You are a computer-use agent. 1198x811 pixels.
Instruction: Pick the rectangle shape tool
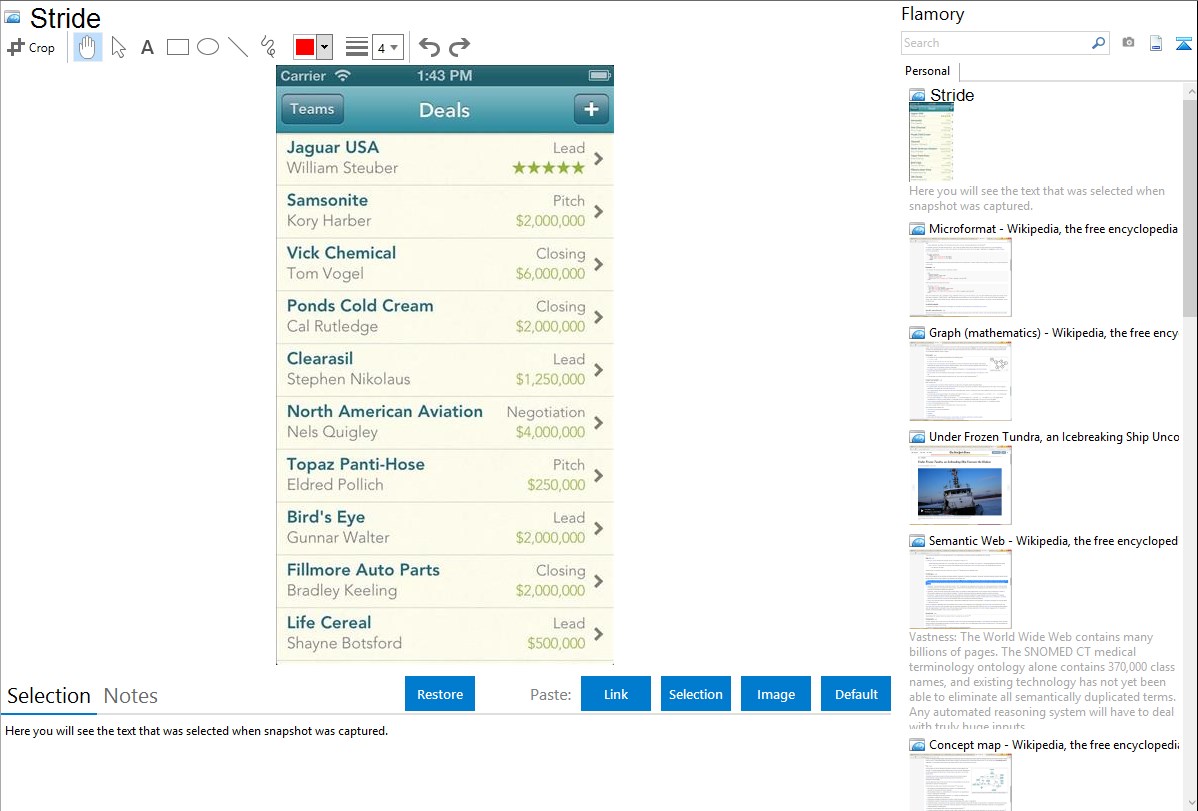(177, 47)
